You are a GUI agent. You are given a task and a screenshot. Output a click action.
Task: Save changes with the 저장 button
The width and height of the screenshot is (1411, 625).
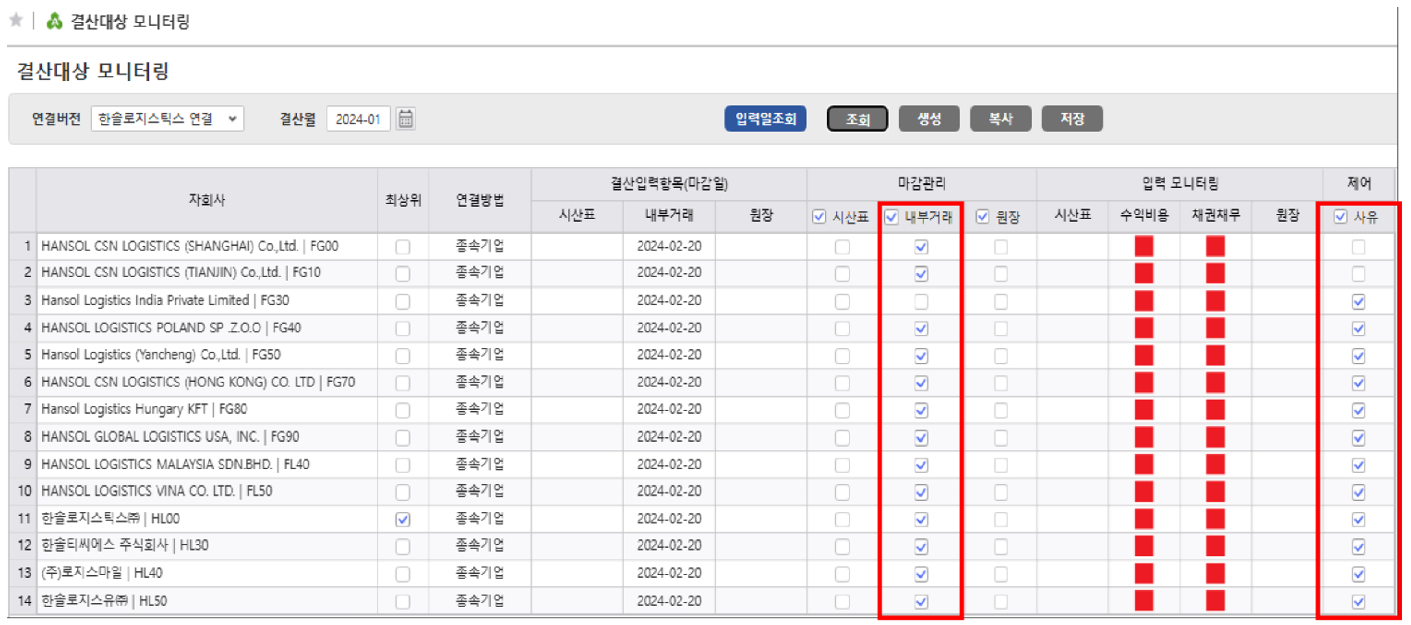pyautogui.click(x=1072, y=117)
